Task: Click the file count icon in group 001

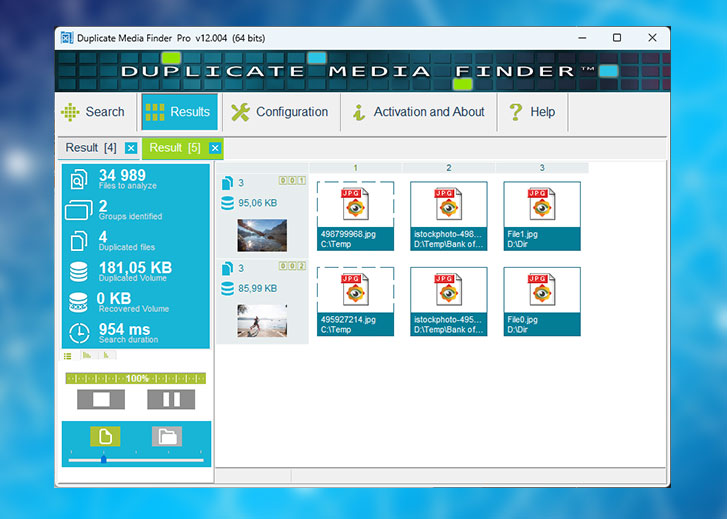Action: tap(227, 183)
